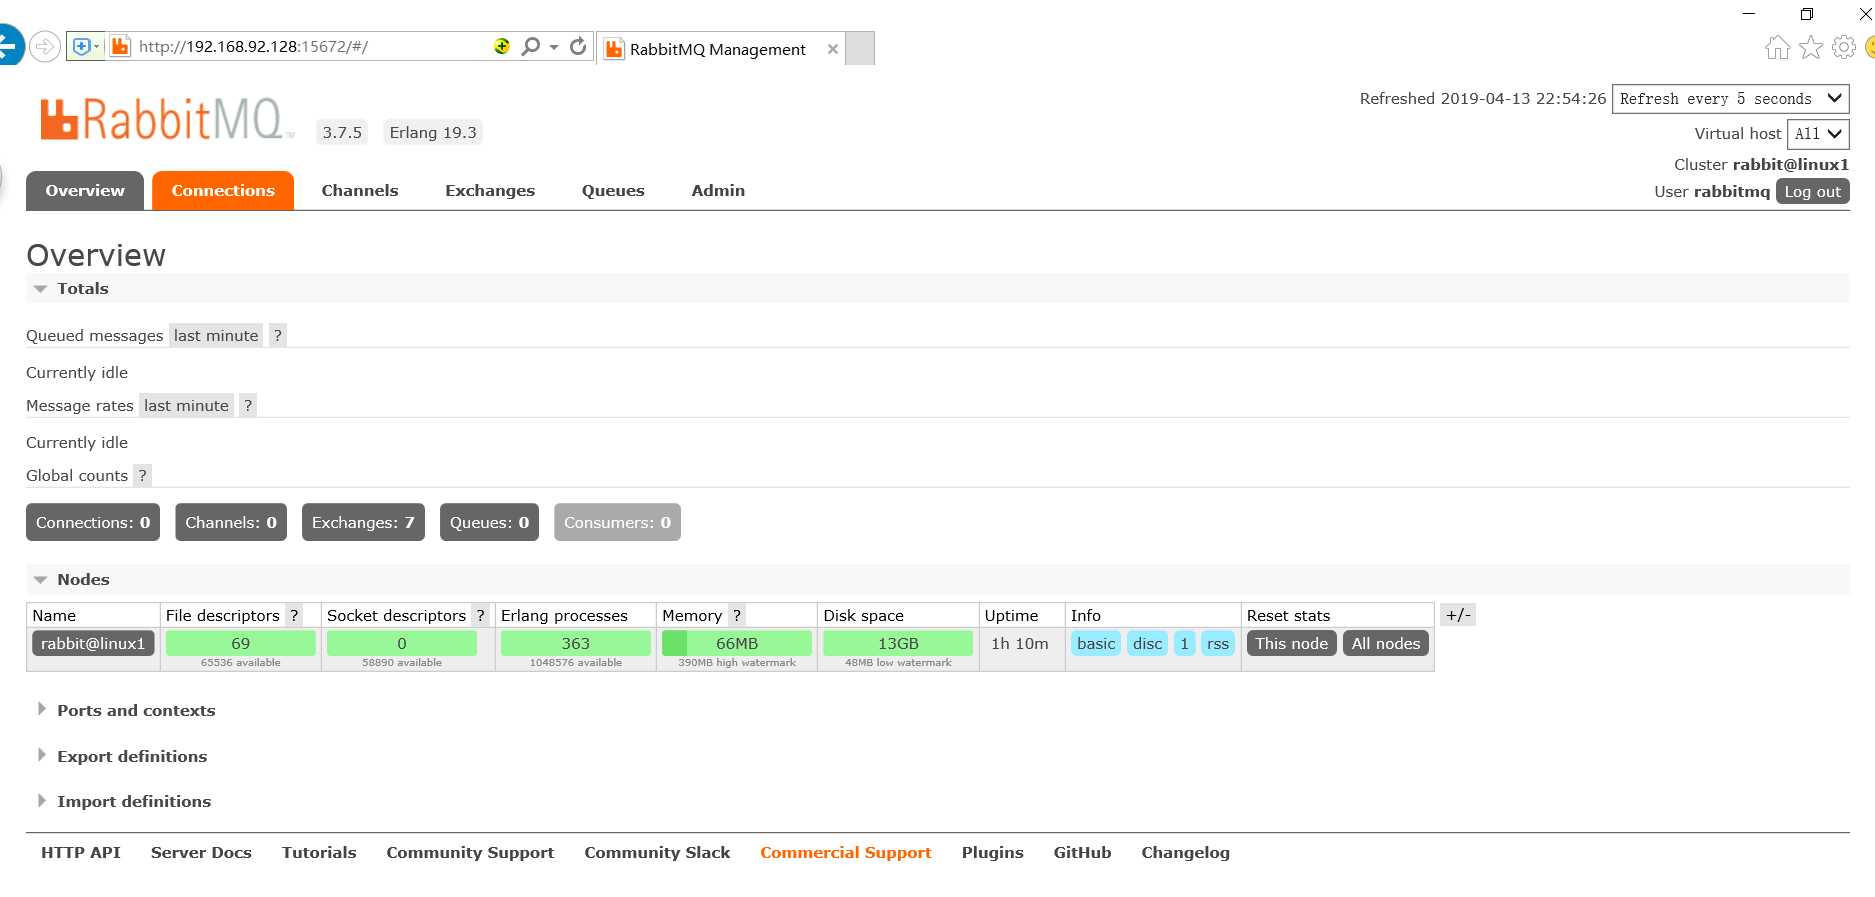Reset stats for This node
The image size is (1875, 897).
[1292, 644]
